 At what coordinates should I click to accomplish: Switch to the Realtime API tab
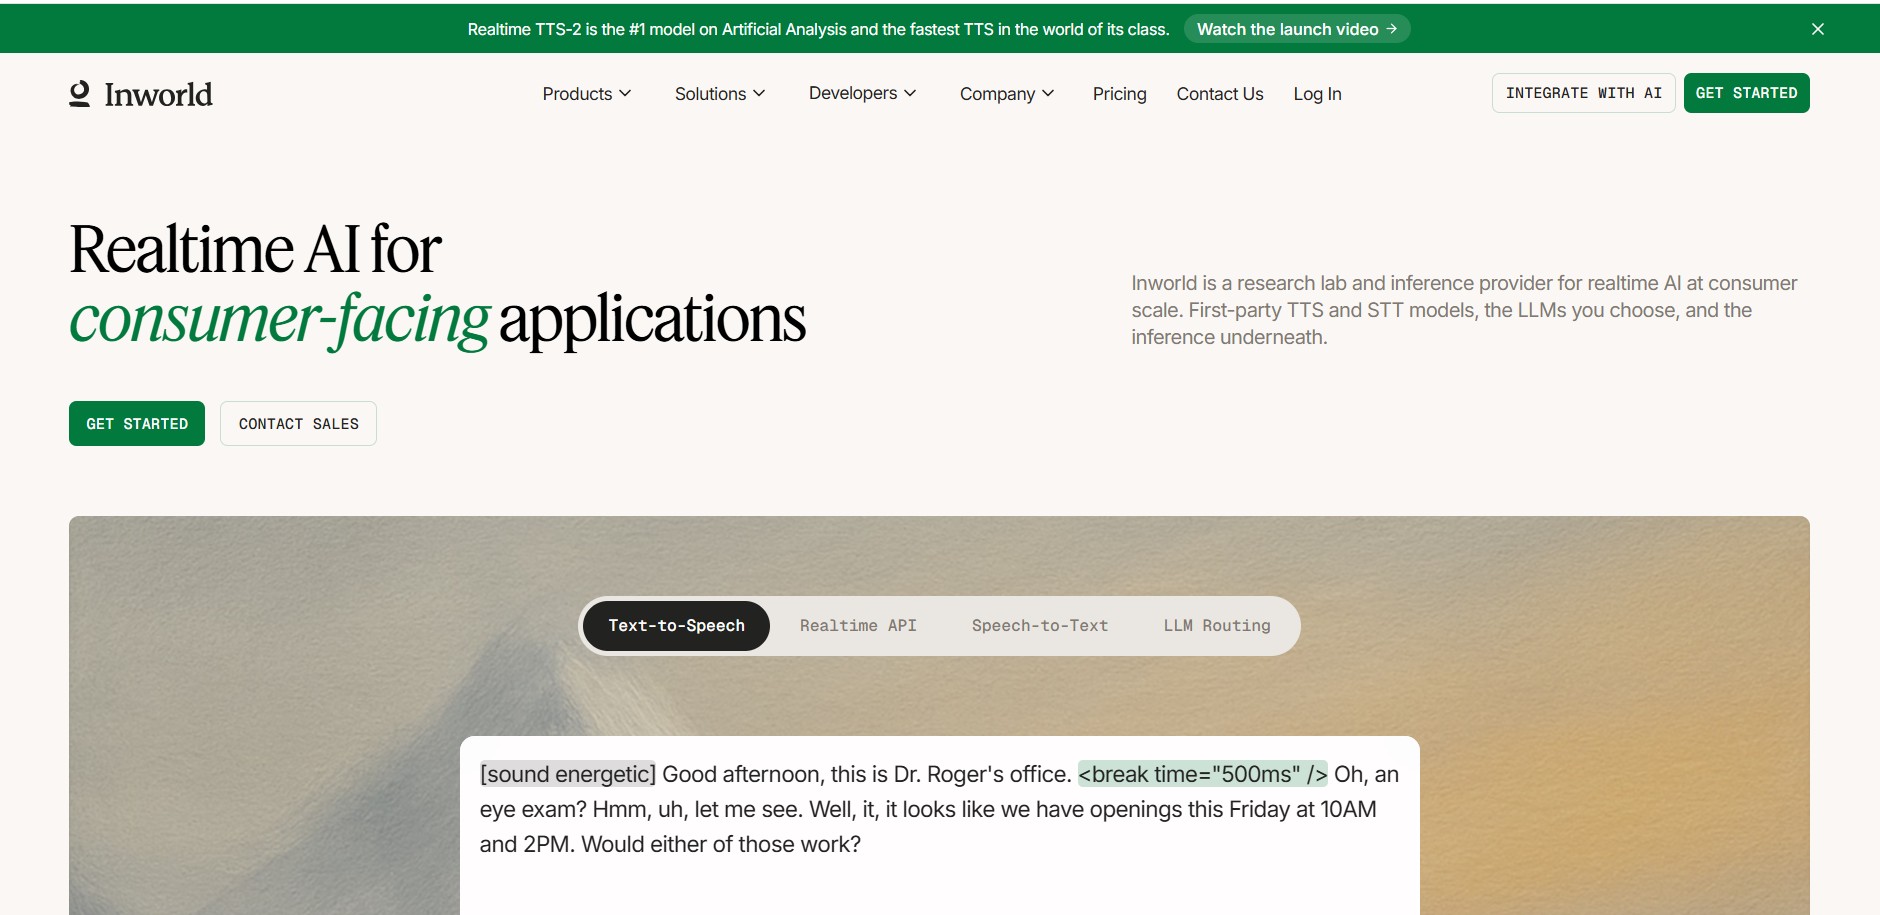[x=858, y=626]
